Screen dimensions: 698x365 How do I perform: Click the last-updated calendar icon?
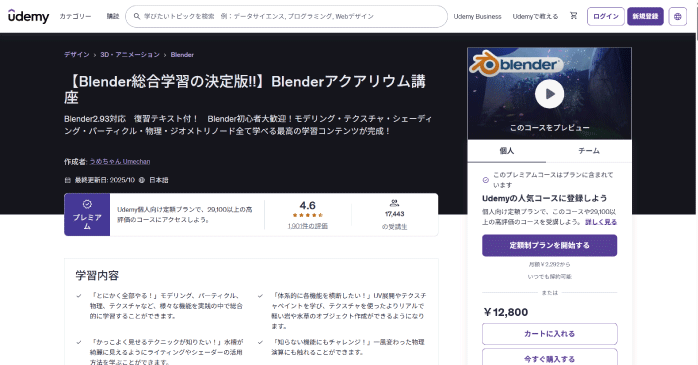[x=68, y=180]
